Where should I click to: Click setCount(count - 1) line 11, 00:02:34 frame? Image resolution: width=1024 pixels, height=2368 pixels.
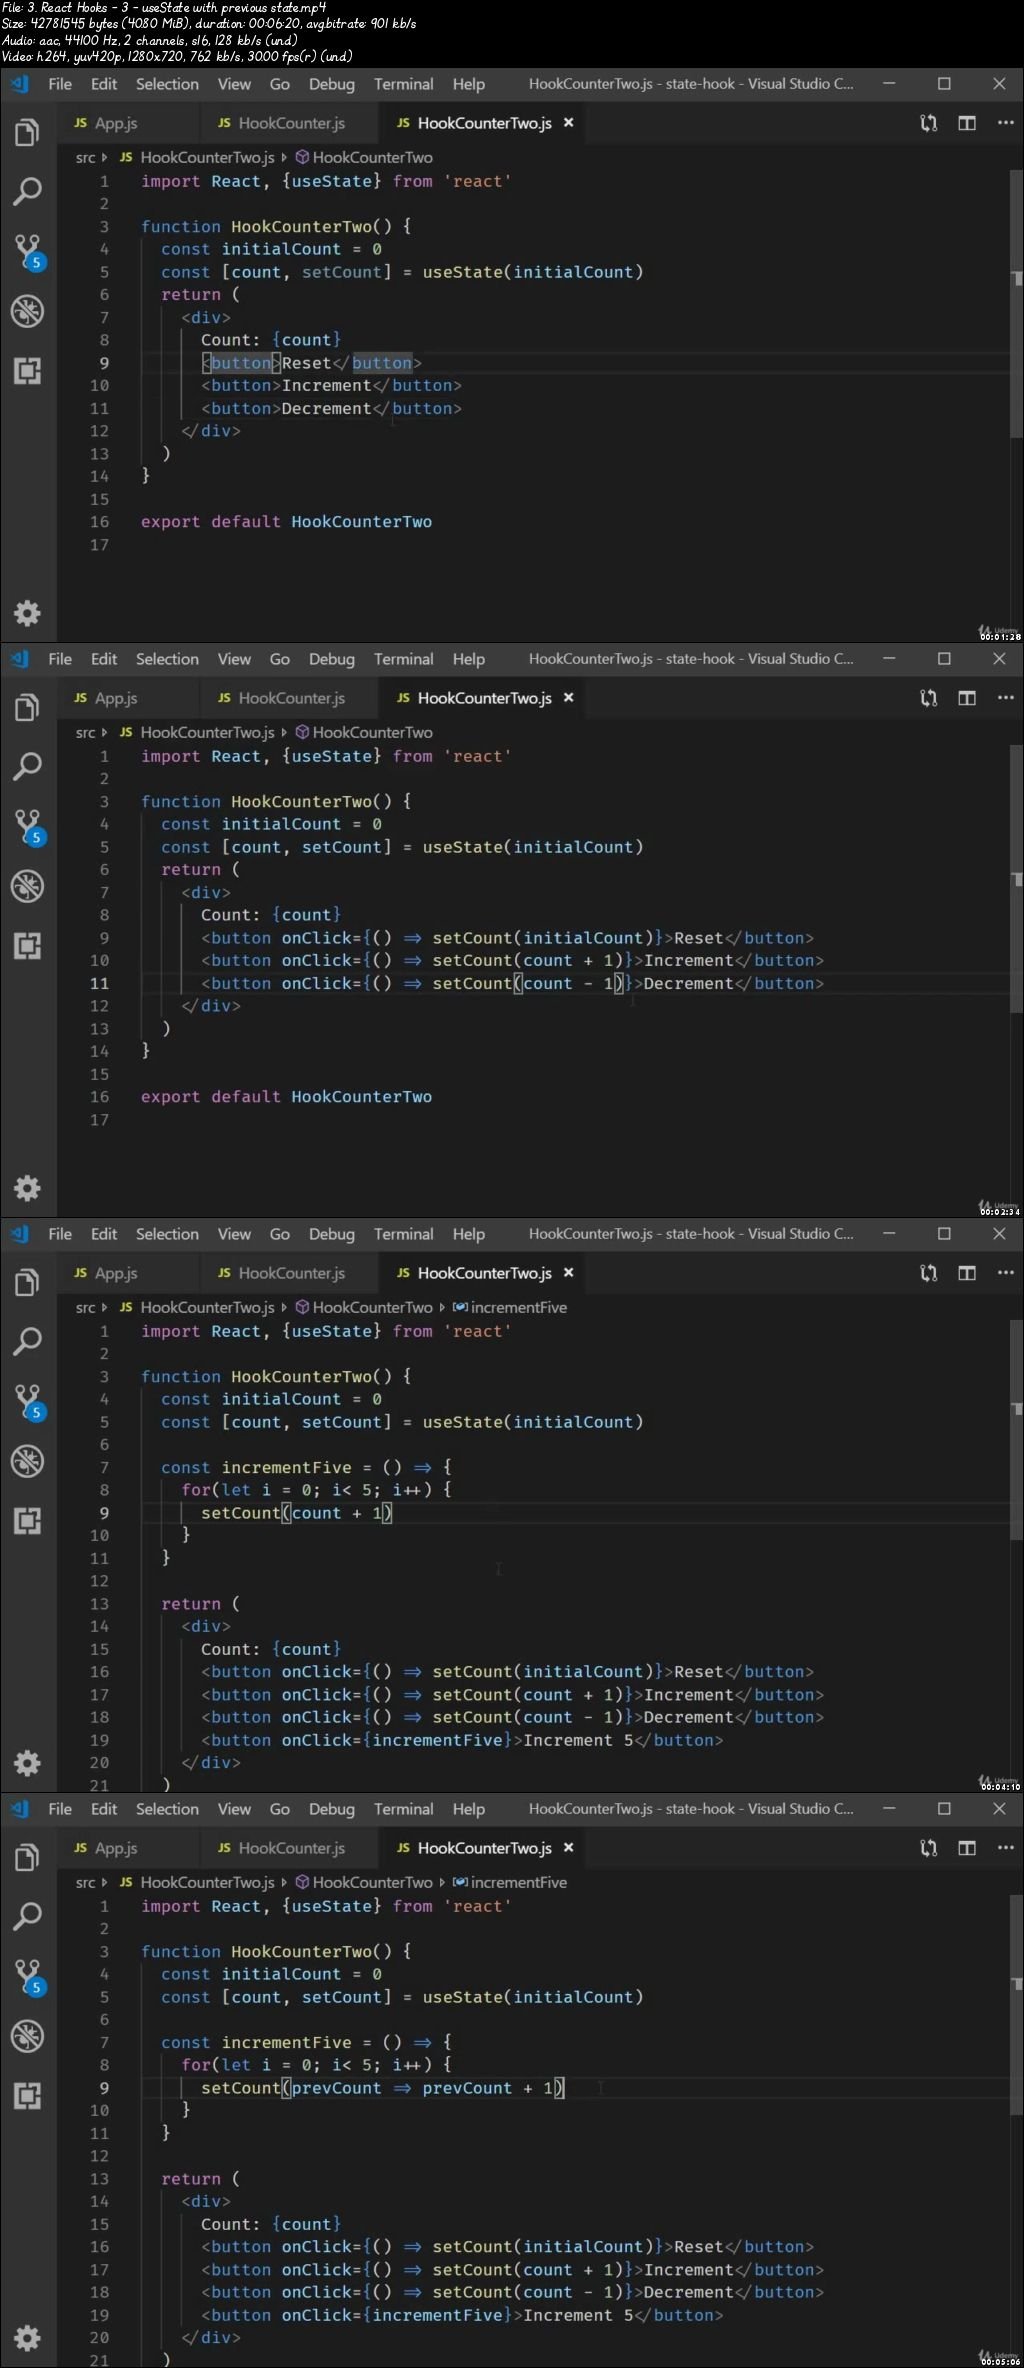pyautogui.click(x=528, y=983)
